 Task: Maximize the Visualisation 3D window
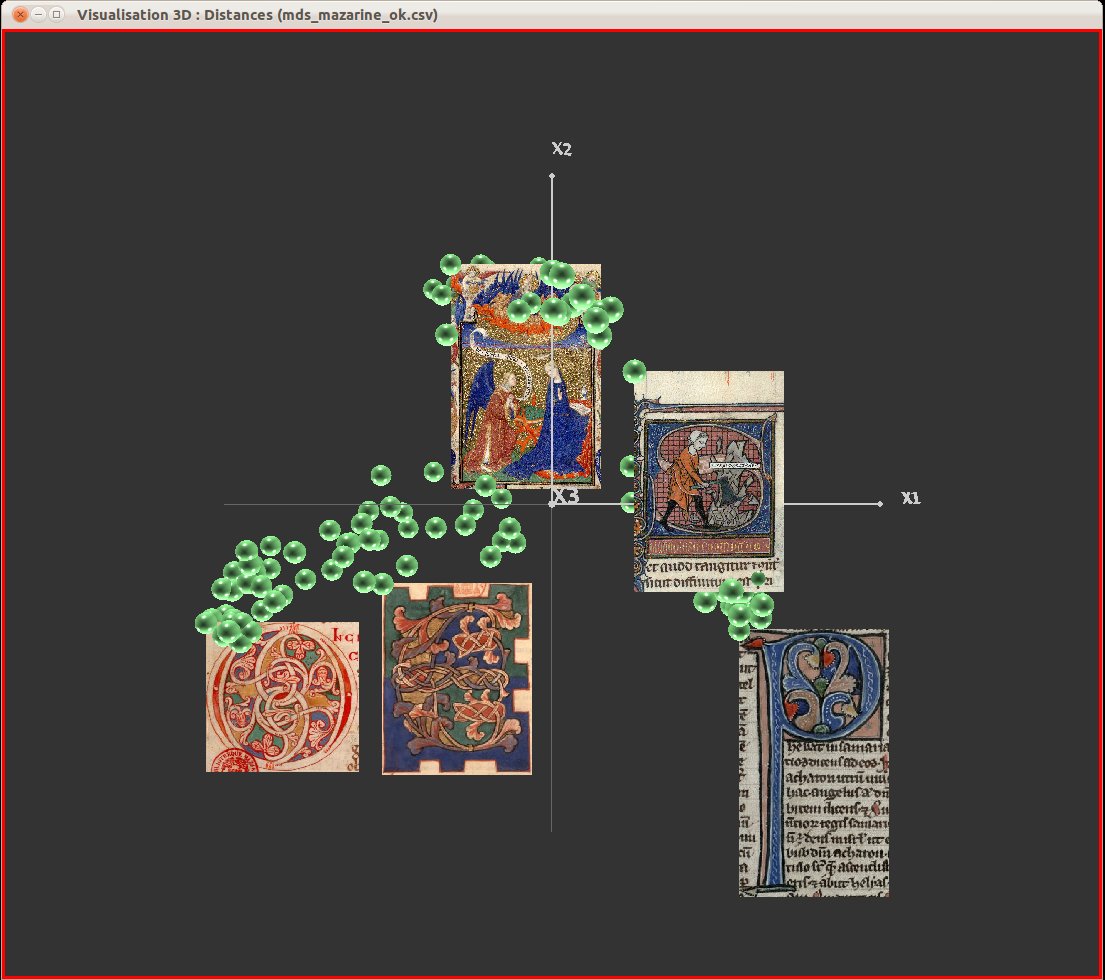point(56,14)
